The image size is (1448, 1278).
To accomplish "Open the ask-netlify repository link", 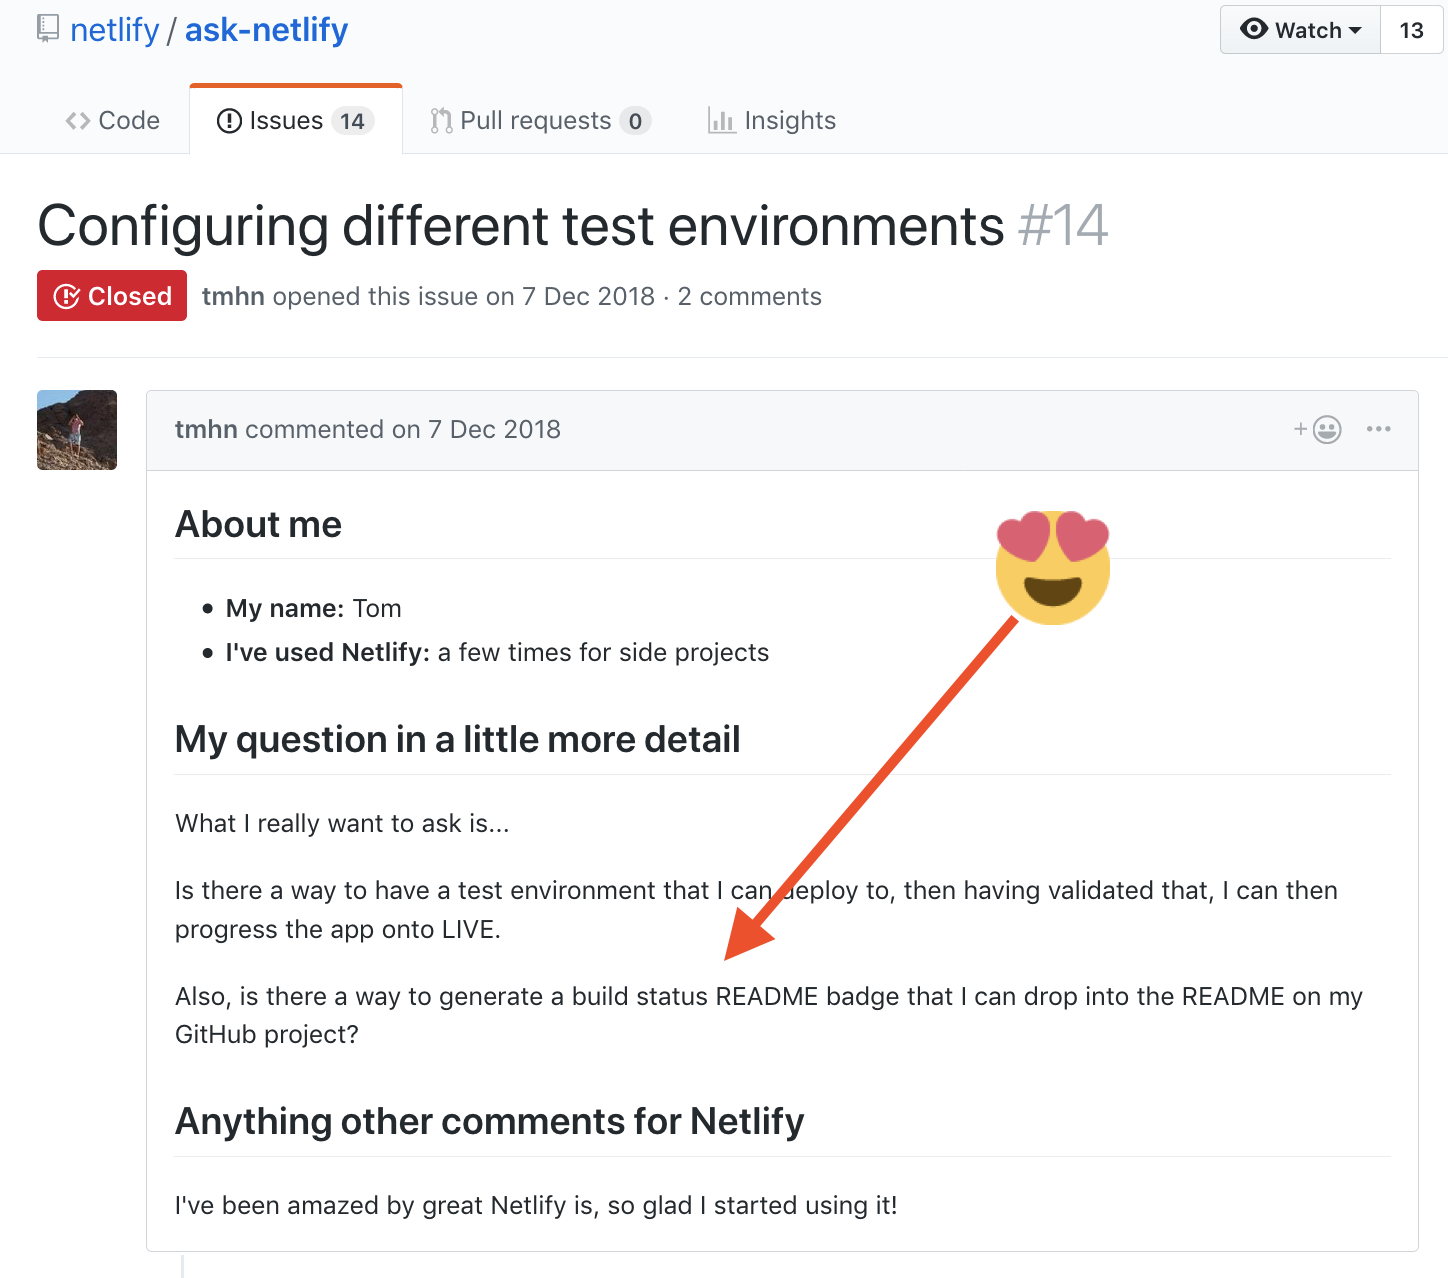I will click(x=266, y=29).
